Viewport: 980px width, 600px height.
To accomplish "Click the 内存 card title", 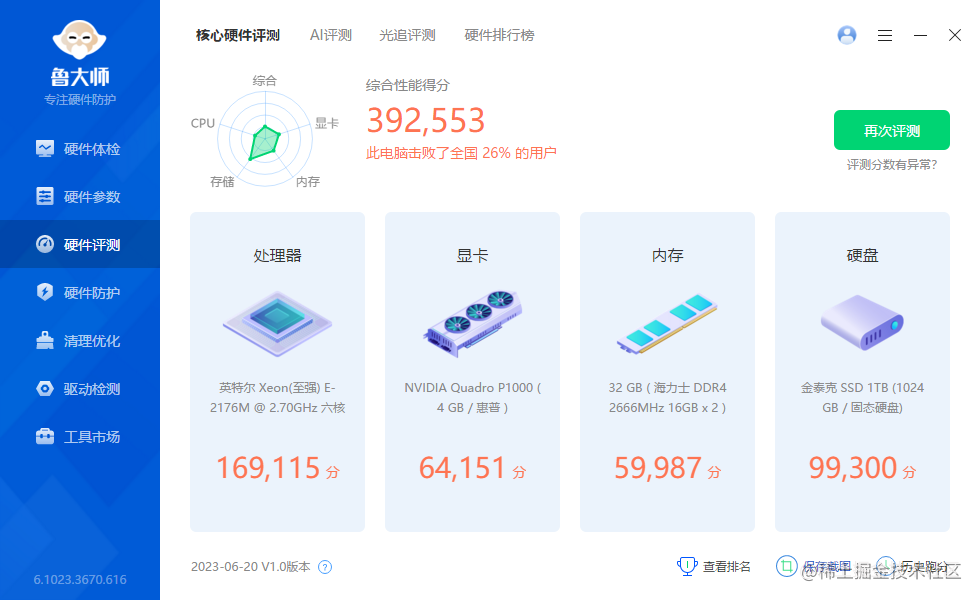I will (668, 256).
